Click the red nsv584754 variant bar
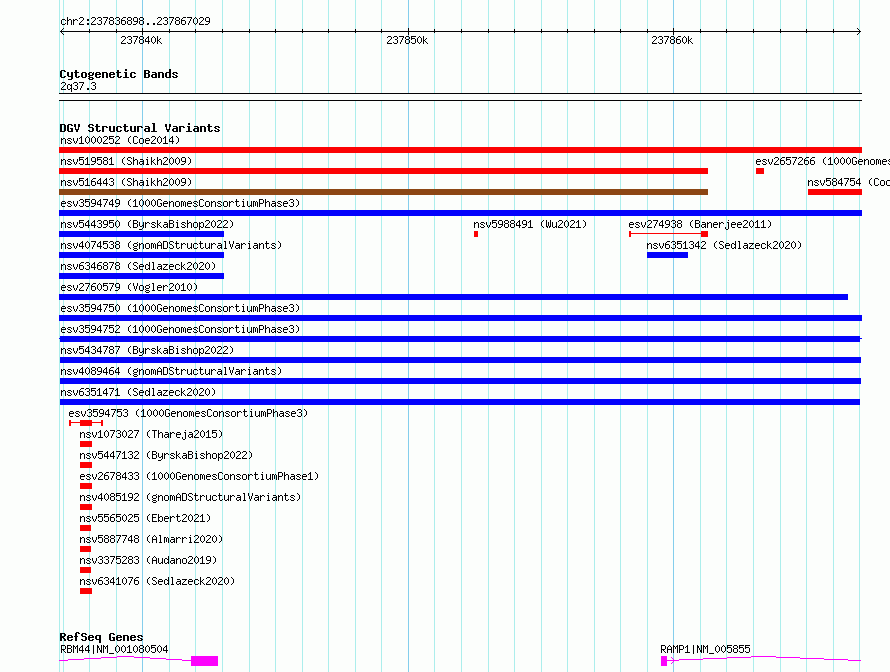 tap(834, 192)
